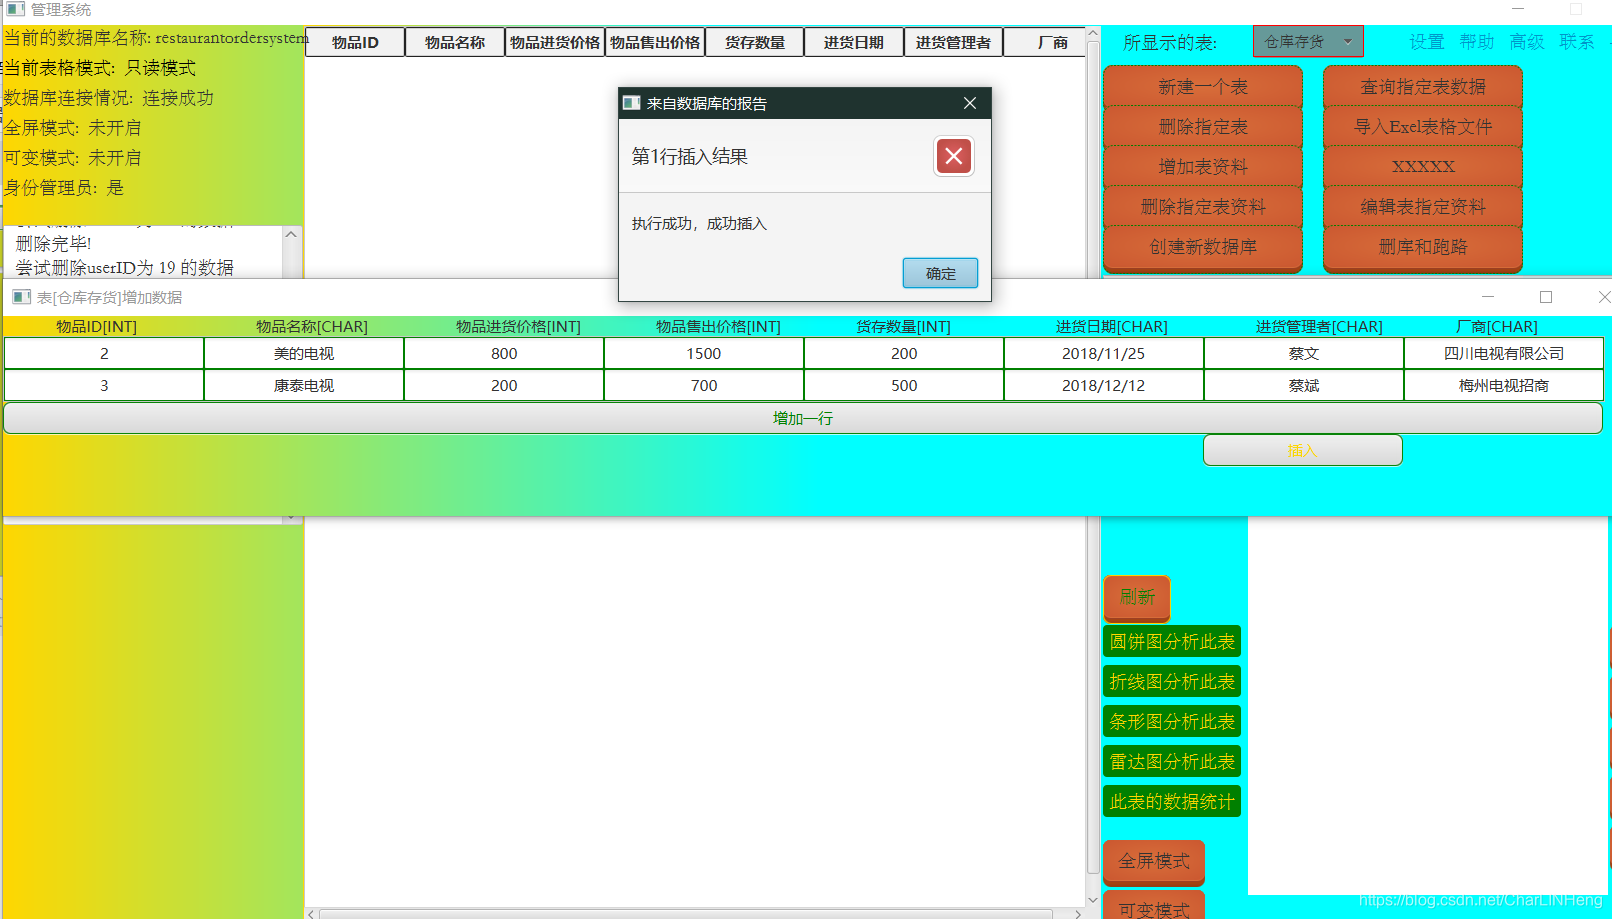Edit the 康泰电视 name cell

click(x=304, y=386)
